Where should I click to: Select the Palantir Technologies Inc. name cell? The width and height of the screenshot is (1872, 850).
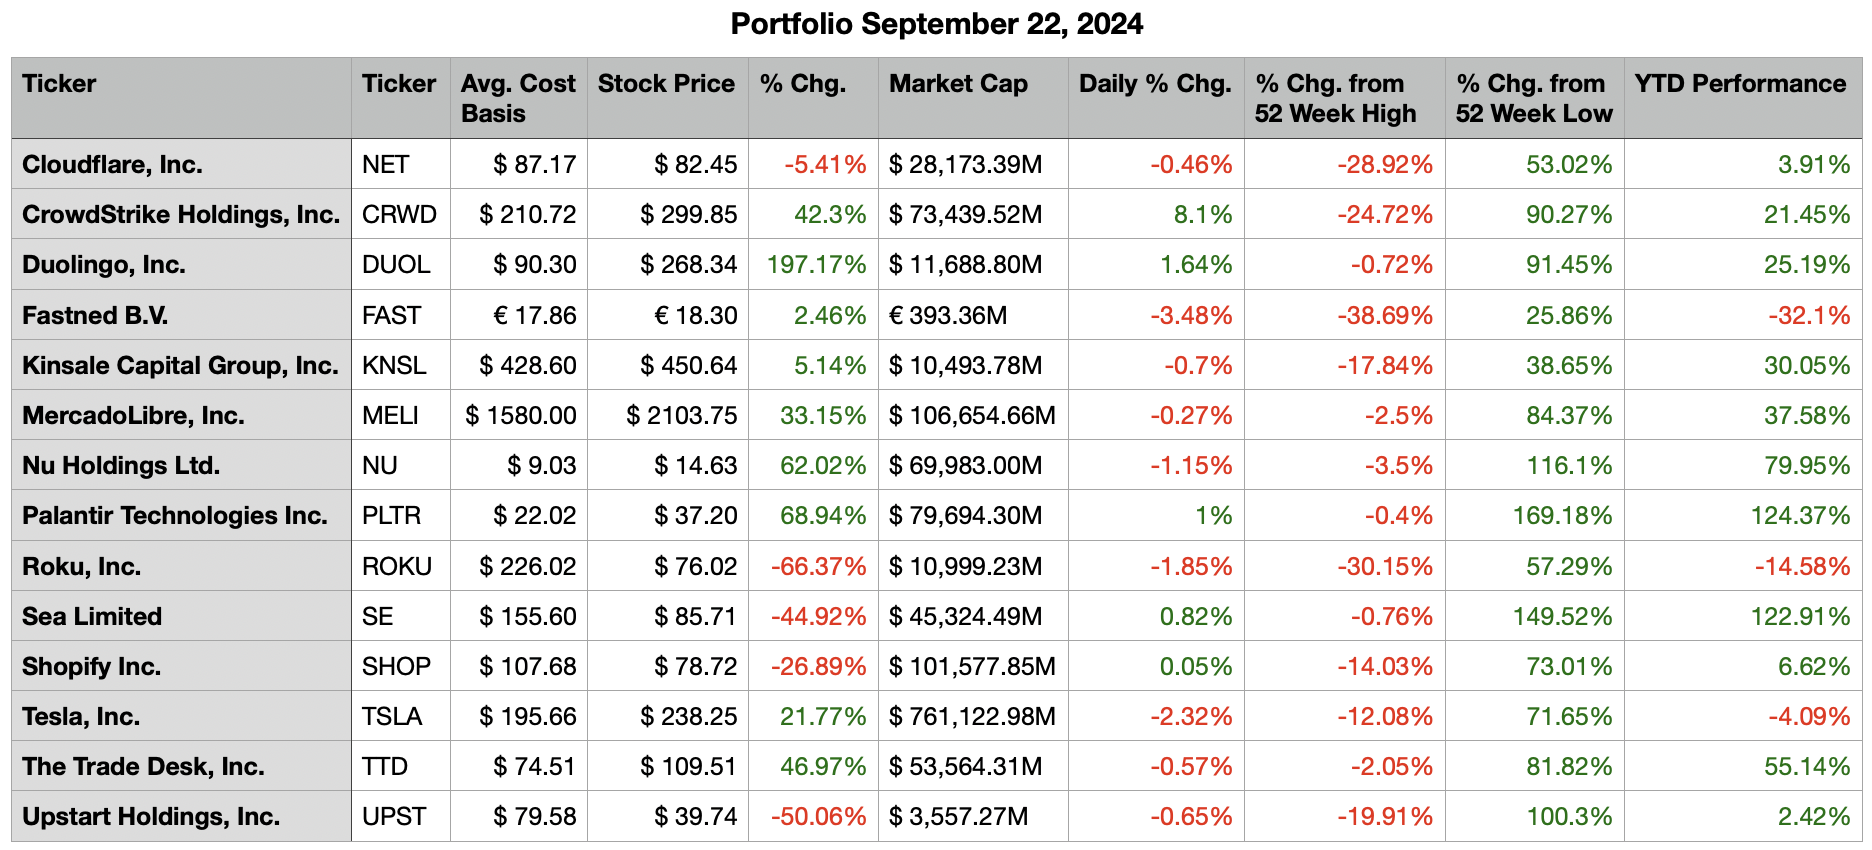175,516
